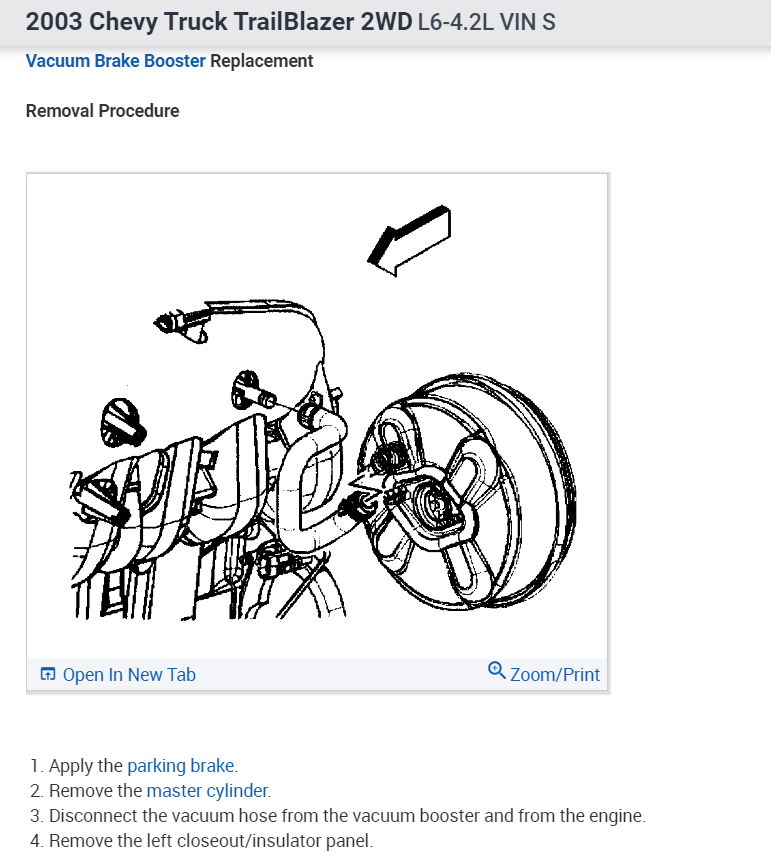This screenshot has height=866, width=771.
Task: Click the blank bar area between image toolbar links
Action: click(x=342, y=674)
